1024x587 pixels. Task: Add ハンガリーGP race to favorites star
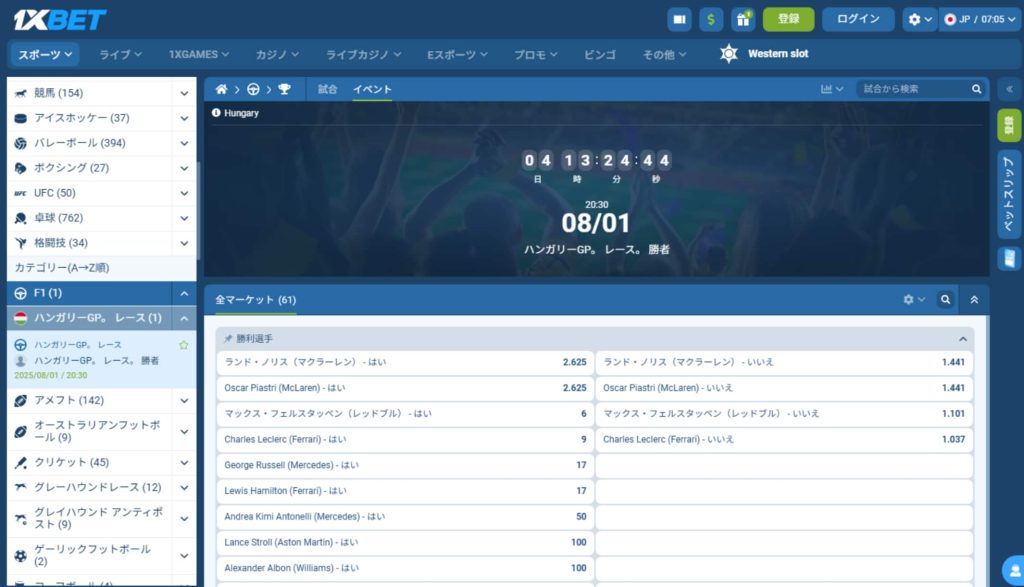[184, 345]
